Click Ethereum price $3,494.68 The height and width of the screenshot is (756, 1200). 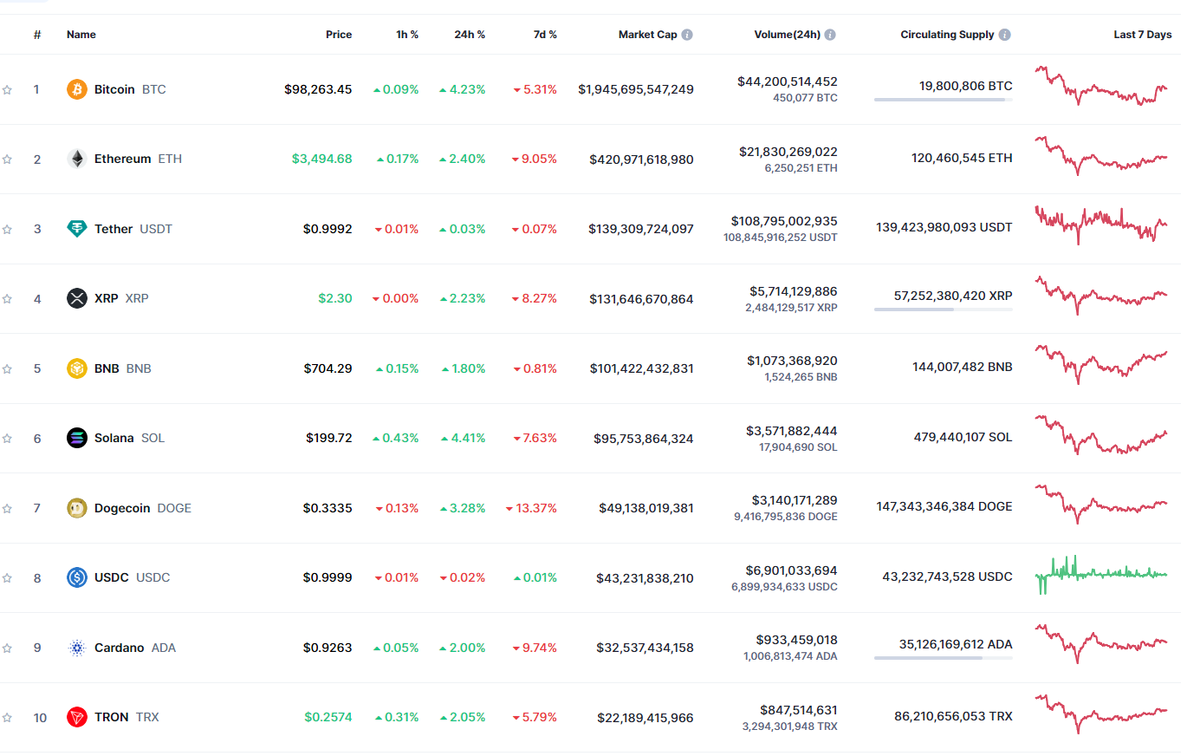(x=322, y=159)
